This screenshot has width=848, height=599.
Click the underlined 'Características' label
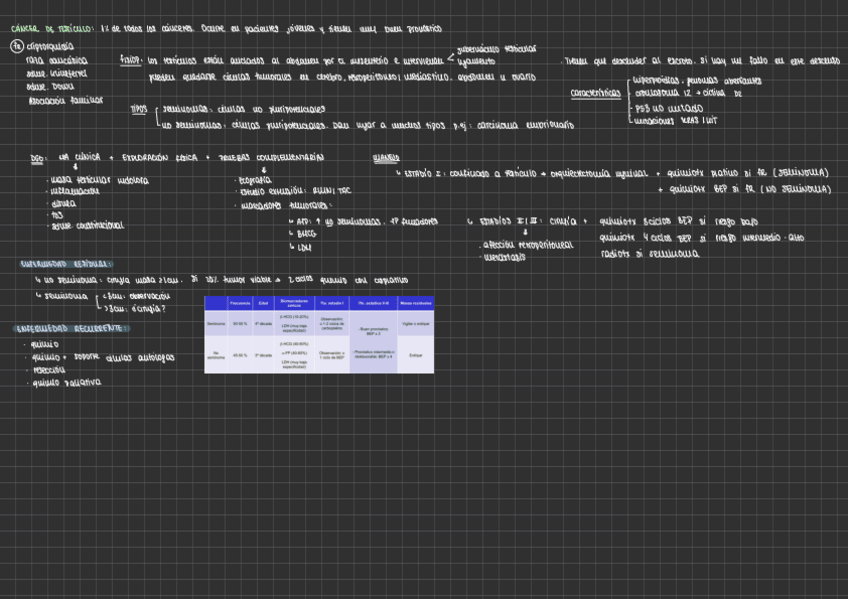point(595,94)
